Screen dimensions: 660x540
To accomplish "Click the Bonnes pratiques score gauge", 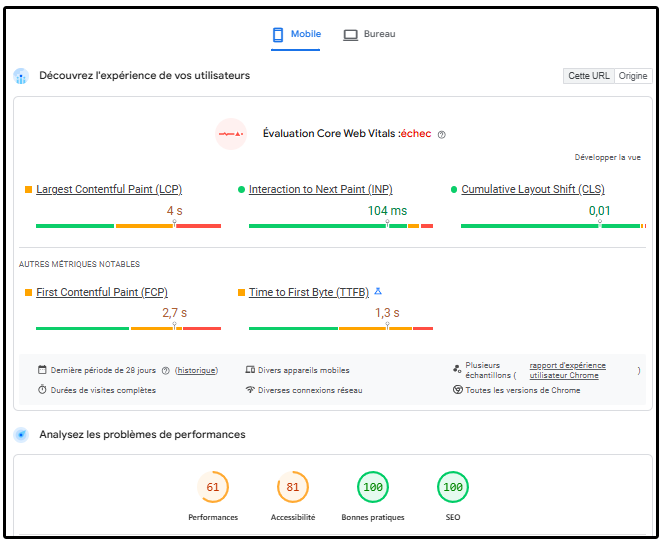I will pos(373,488).
